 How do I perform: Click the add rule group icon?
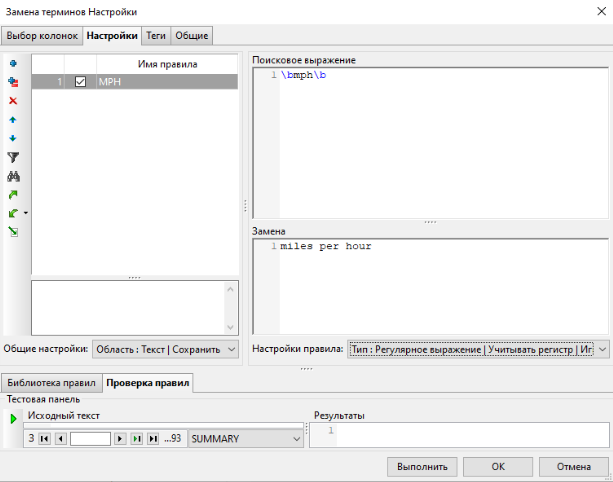(13, 82)
